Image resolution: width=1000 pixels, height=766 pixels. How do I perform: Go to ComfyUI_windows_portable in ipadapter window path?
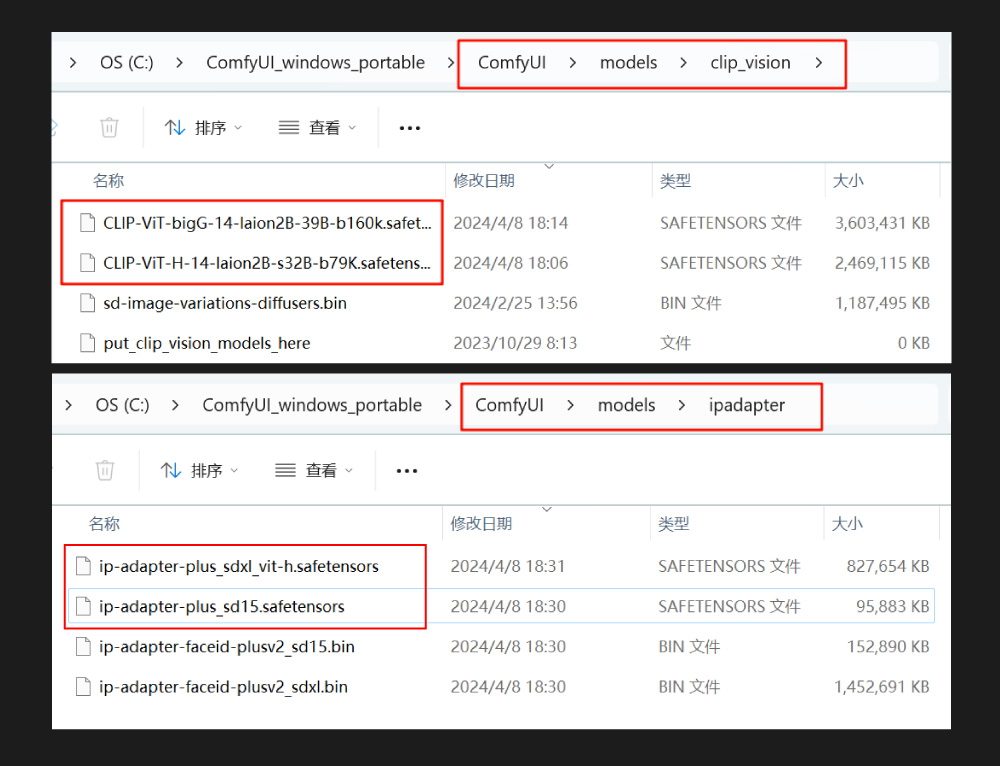pos(312,405)
